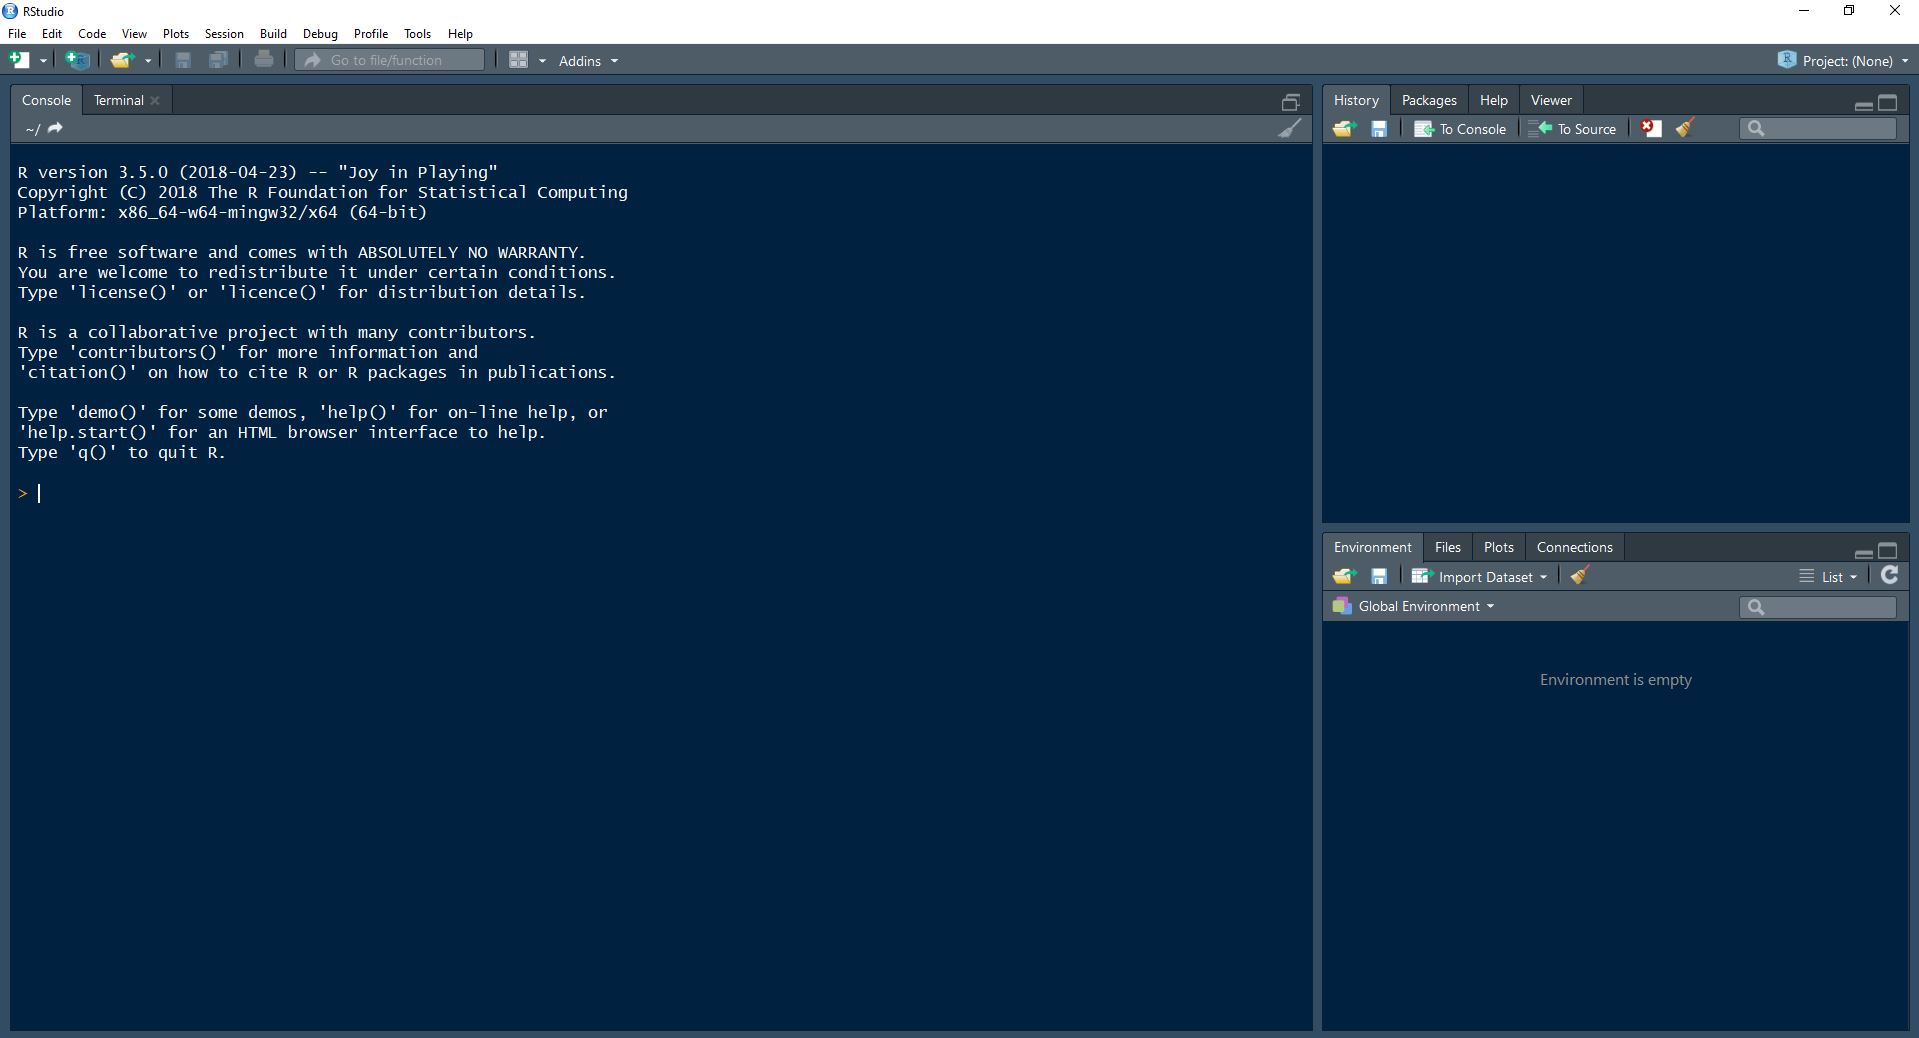
Task: Load history from a file
Action: click(1343, 128)
